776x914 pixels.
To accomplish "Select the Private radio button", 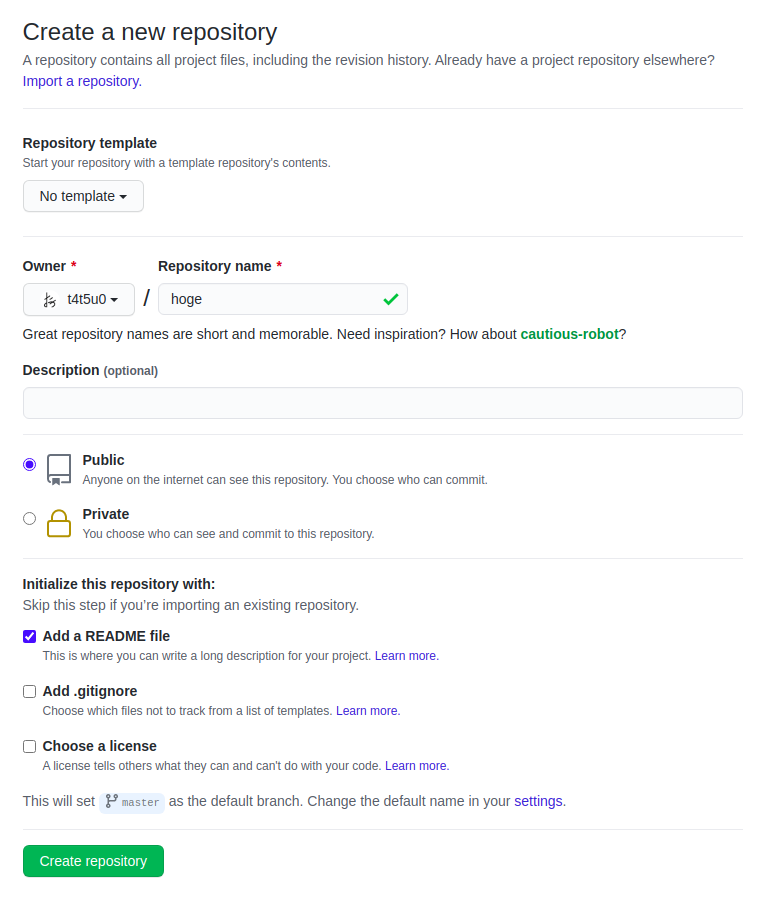I will (x=30, y=518).
